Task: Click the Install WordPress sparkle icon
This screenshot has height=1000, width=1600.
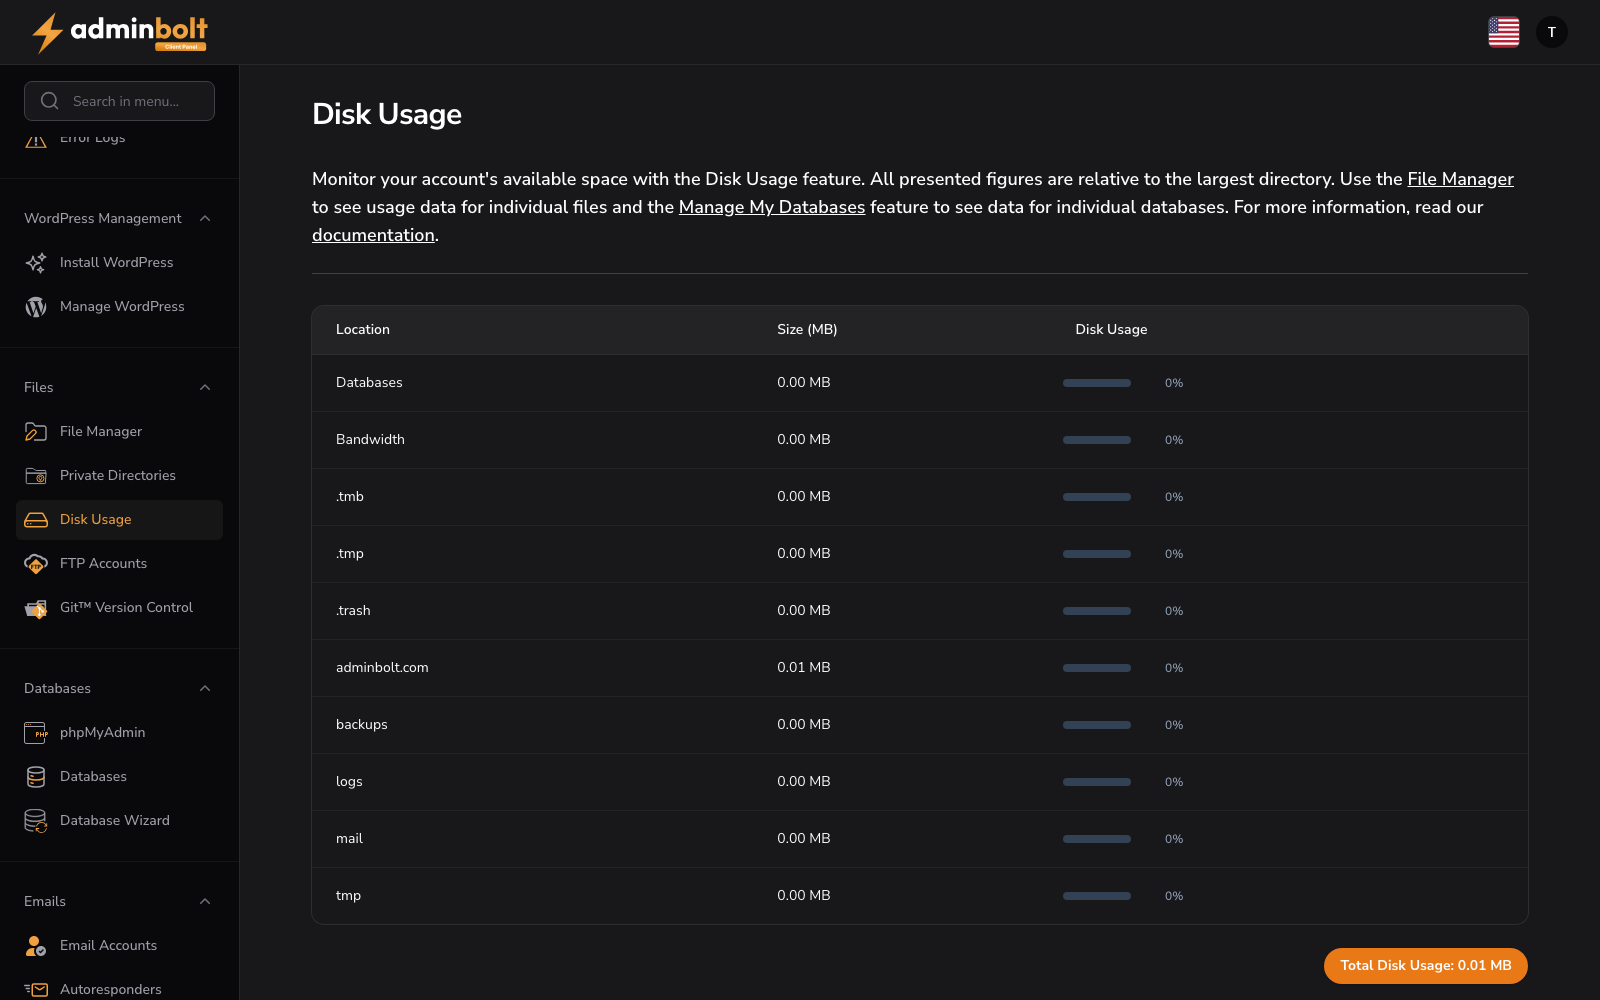Action: (36, 262)
